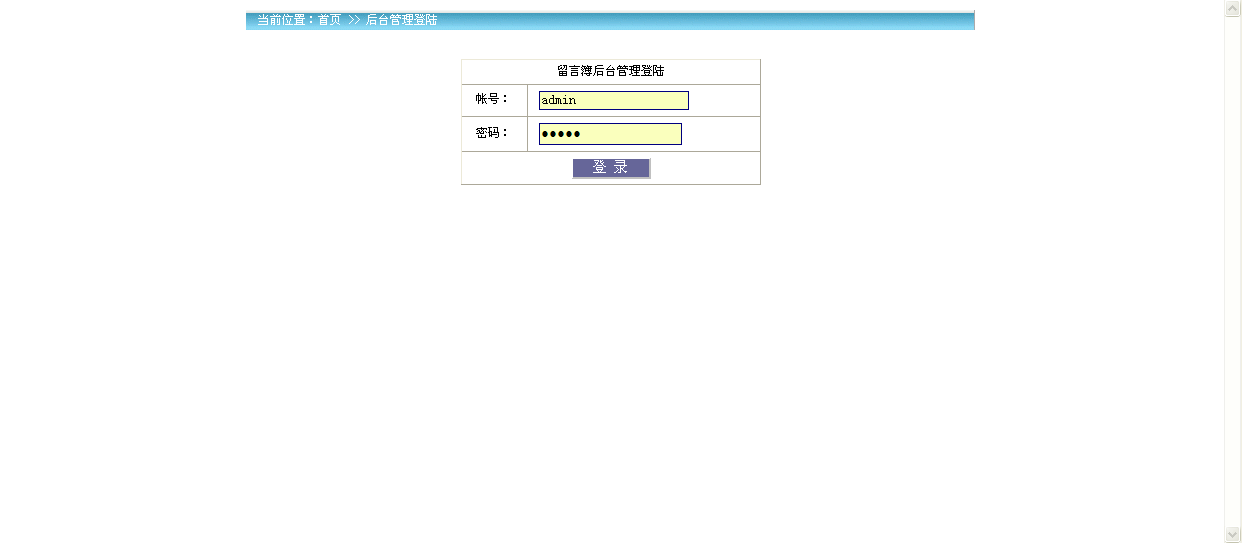
Task: Go to 首页 via the breadcrumb link
Action: pos(329,20)
